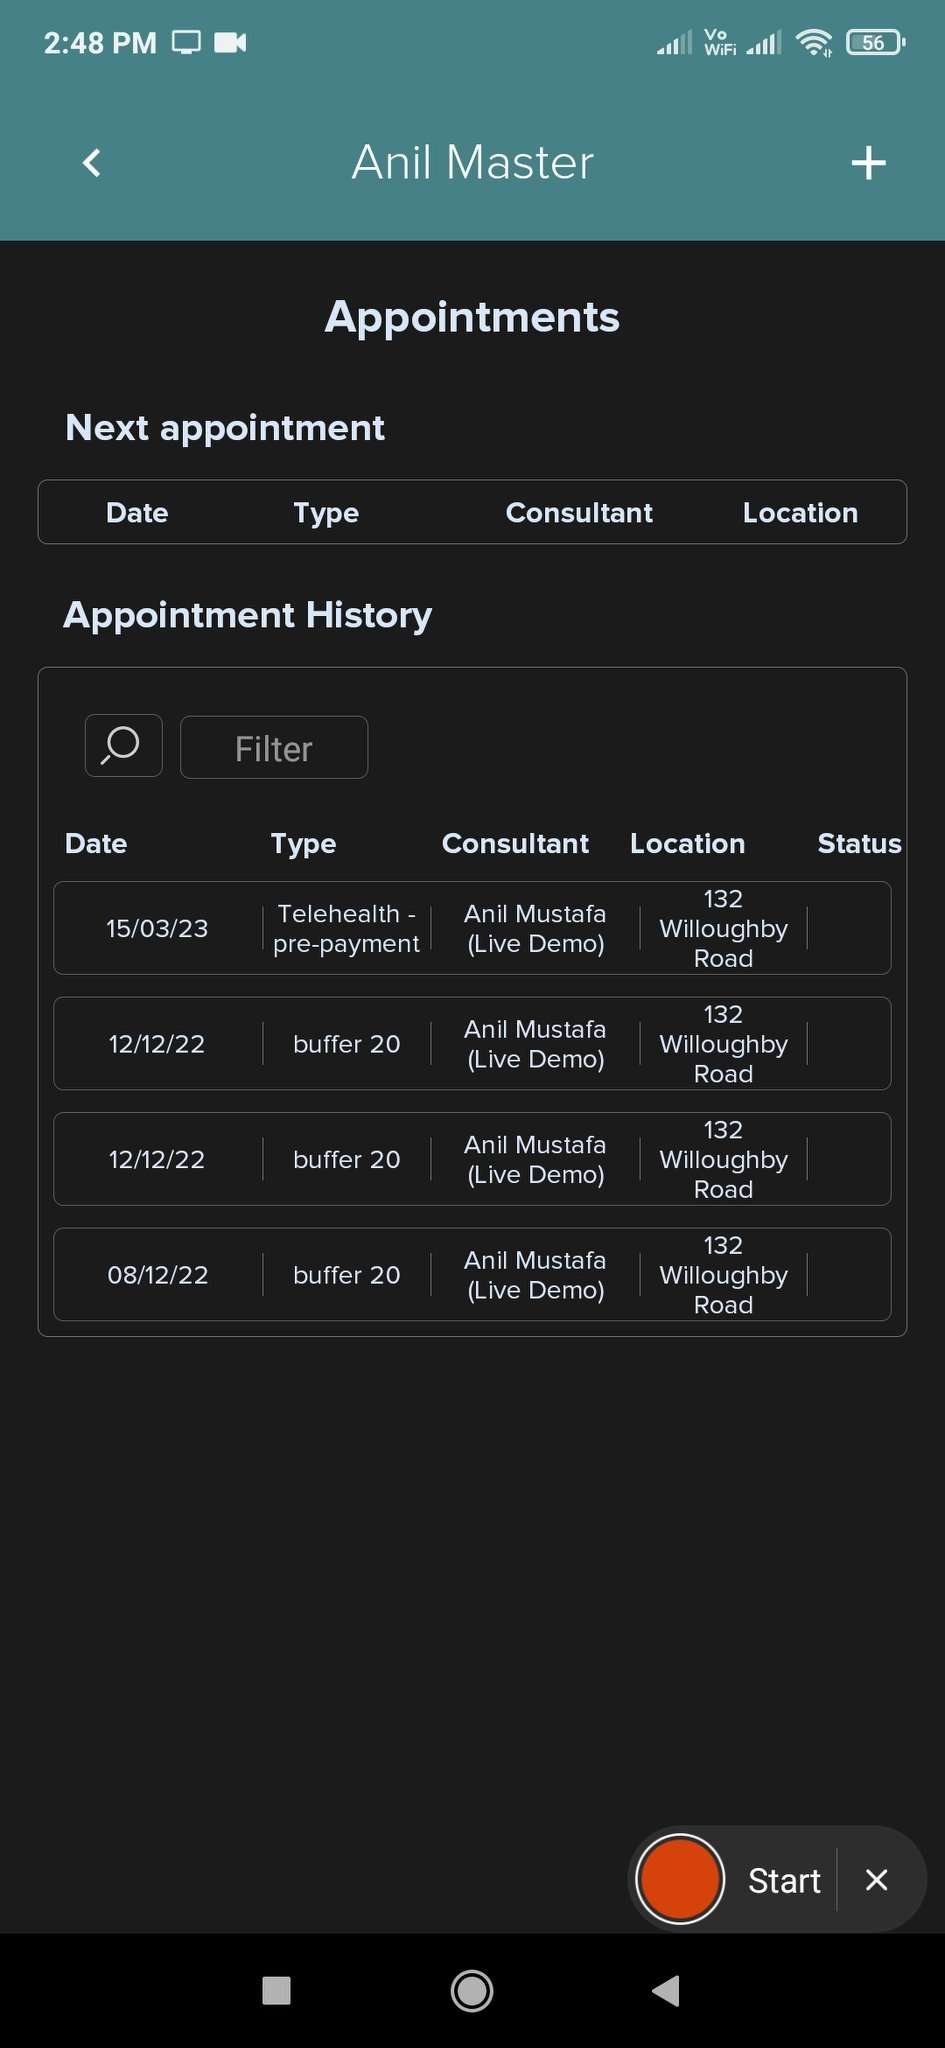
Task: Open the 08/12/22 buffer 20 appointment row
Action: click(x=472, y=1275)
